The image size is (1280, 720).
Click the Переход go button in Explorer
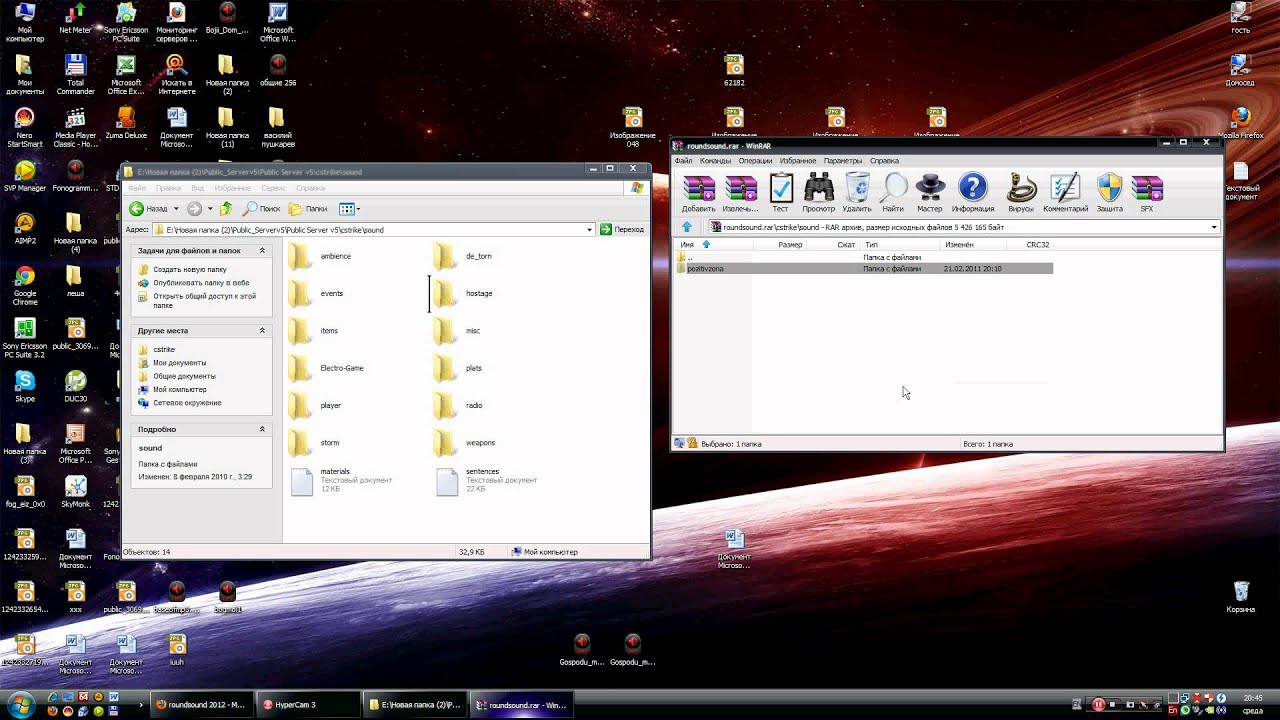(x=622, y=229)
